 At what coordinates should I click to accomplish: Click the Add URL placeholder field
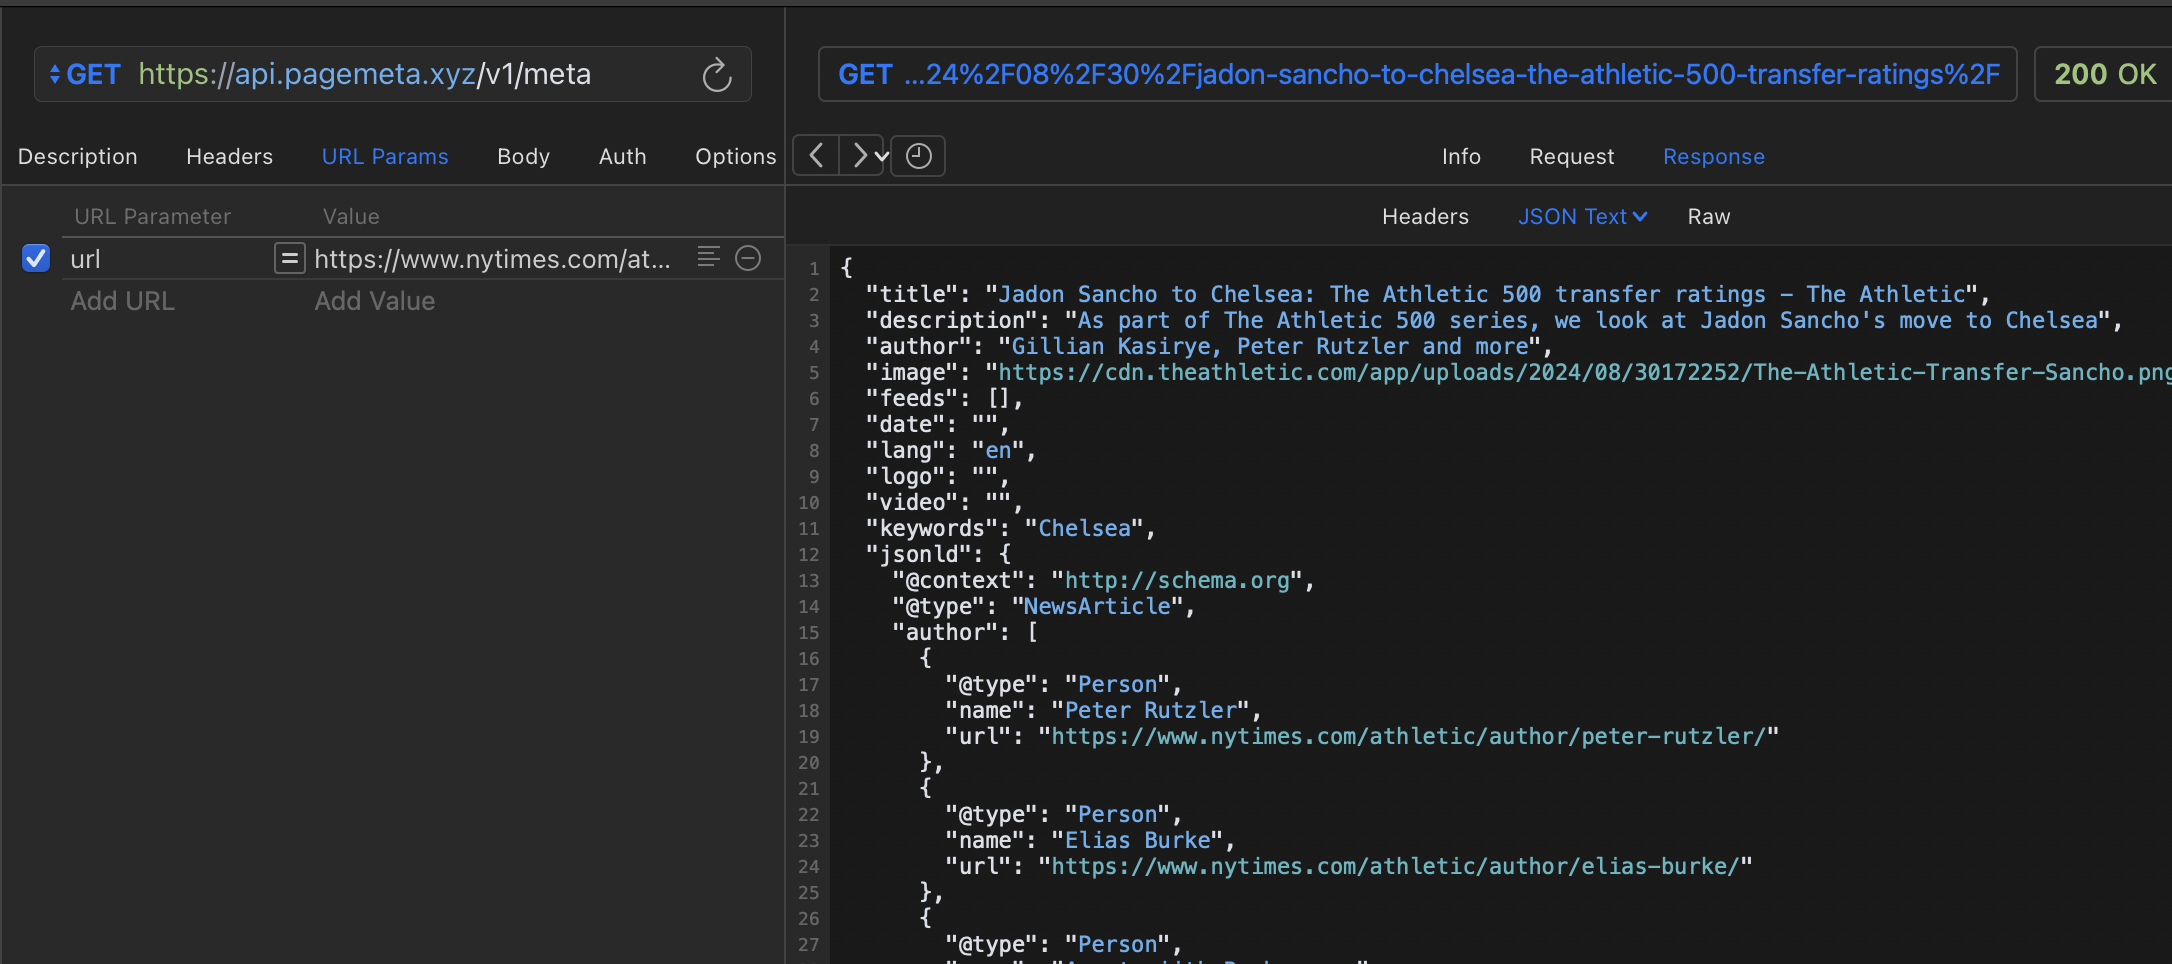tap(123, 301)
